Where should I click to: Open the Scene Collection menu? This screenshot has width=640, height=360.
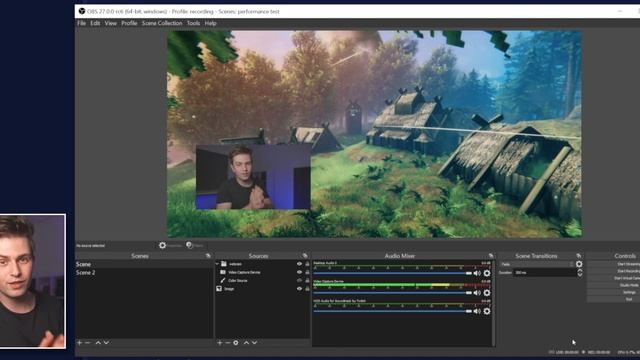click(162, 23)
